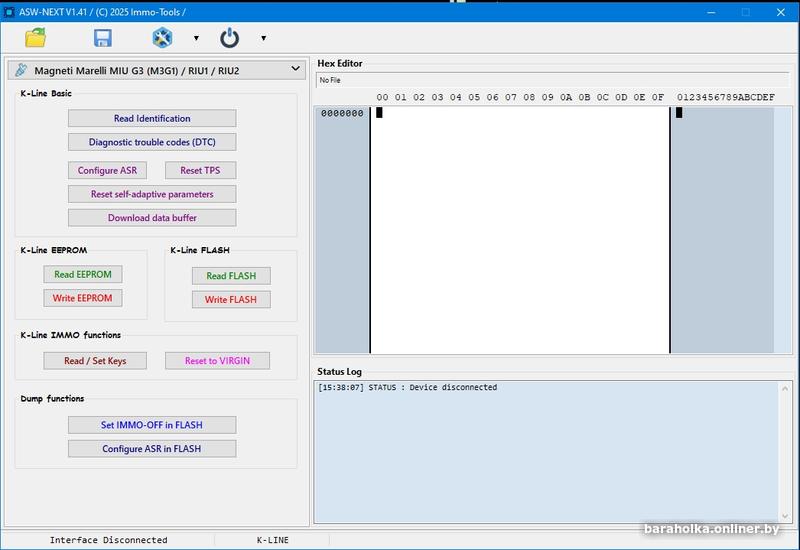Click the ASW-NEXT app icon in title bar
The height and width of the screenshot is (550, 800).
coord(8,12)
